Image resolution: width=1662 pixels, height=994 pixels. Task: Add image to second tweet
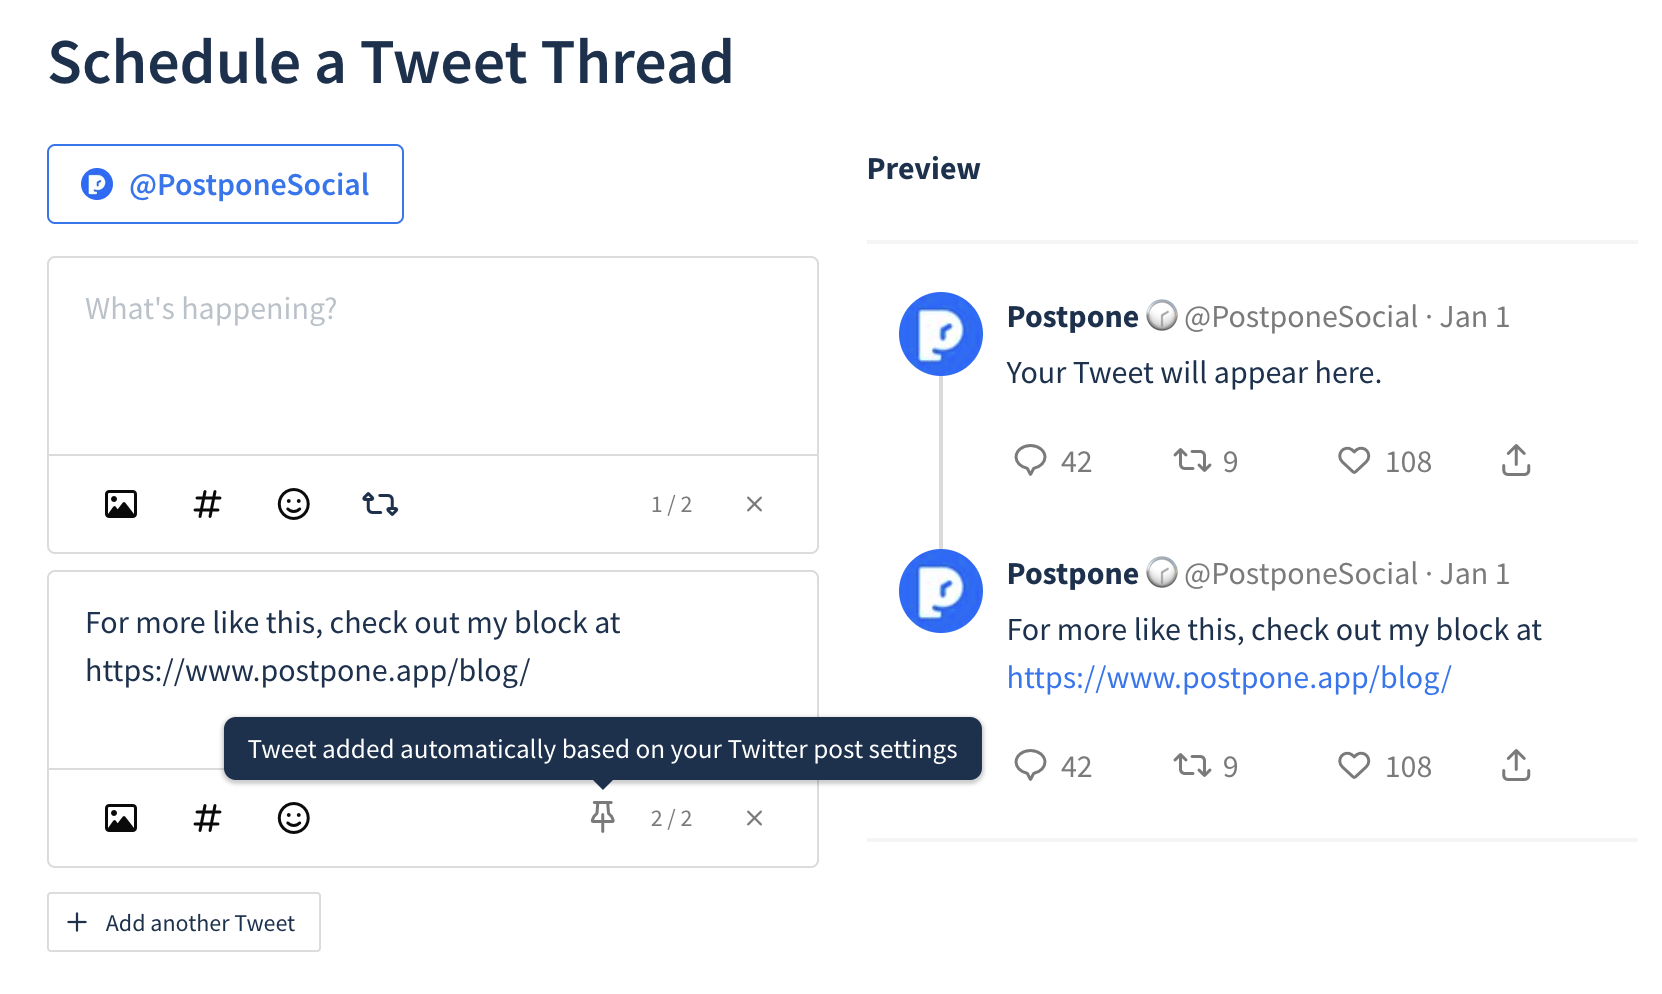tap(121, 818)
